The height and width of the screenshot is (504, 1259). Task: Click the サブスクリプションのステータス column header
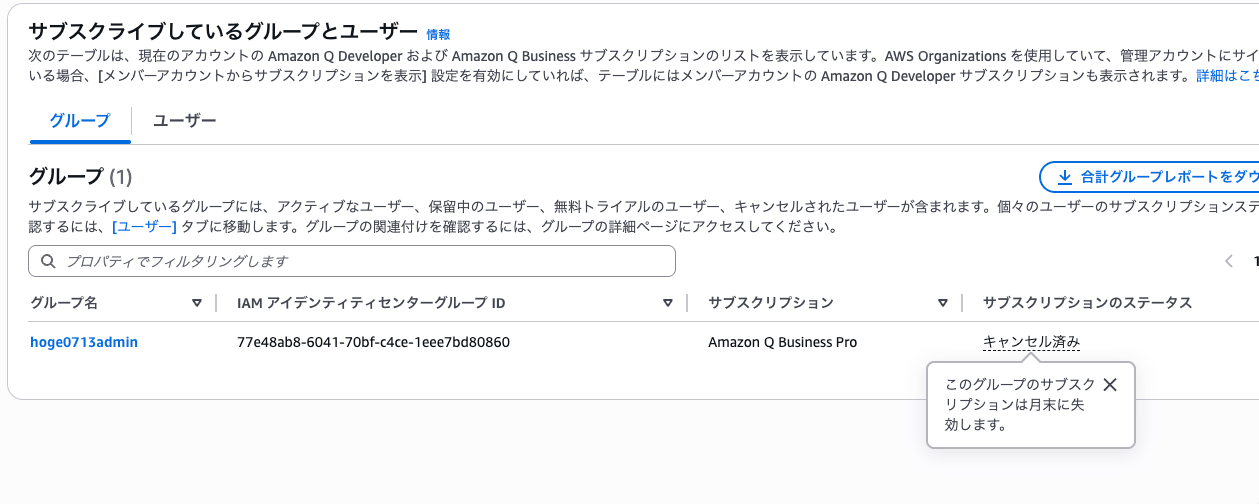(x=1087, y=303)
